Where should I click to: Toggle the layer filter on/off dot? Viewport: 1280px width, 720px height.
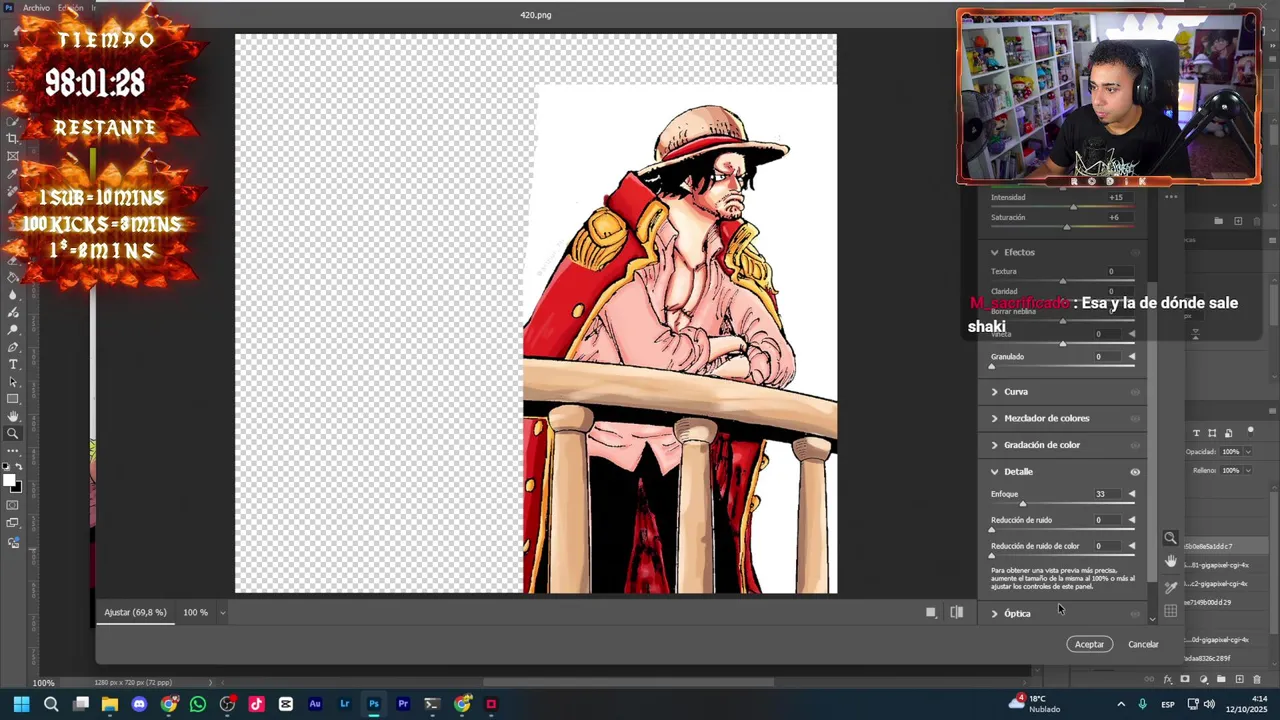coord(1250,431)
